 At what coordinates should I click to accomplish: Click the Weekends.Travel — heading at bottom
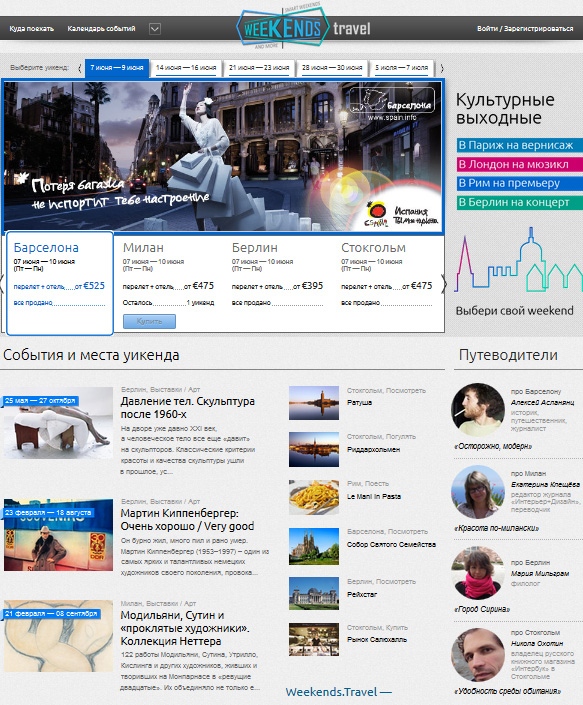point(338,692)
